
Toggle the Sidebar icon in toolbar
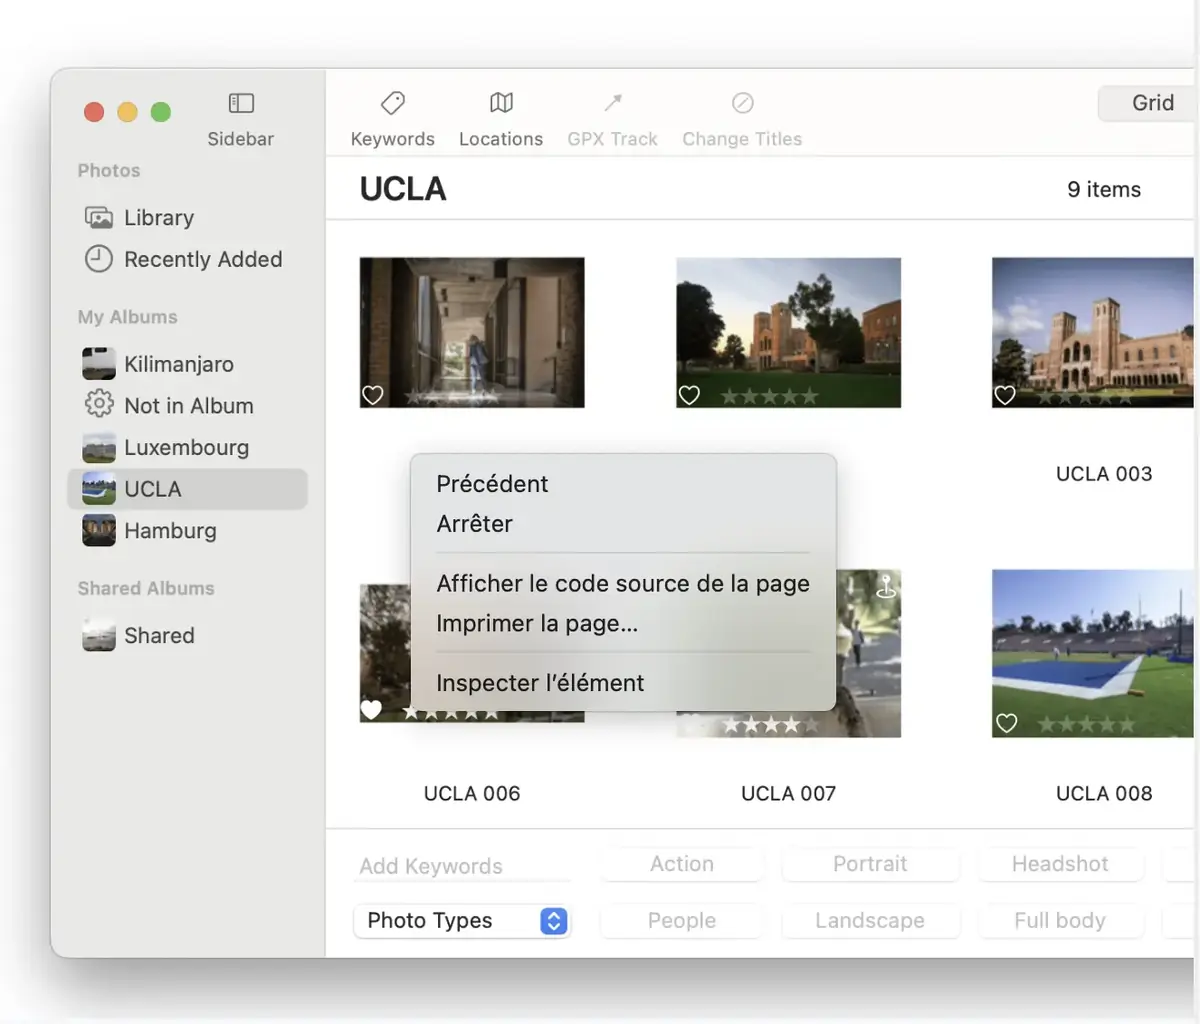coord(241,103)
